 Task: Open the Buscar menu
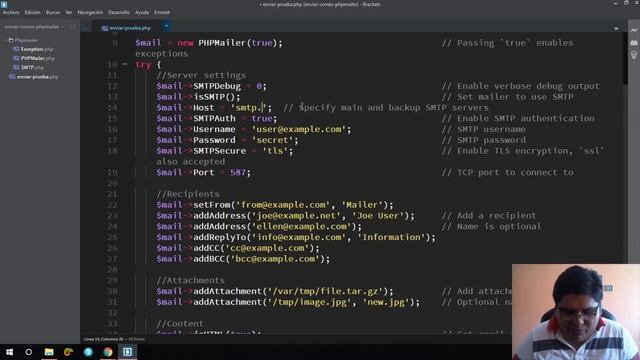[x=53, y=12]
